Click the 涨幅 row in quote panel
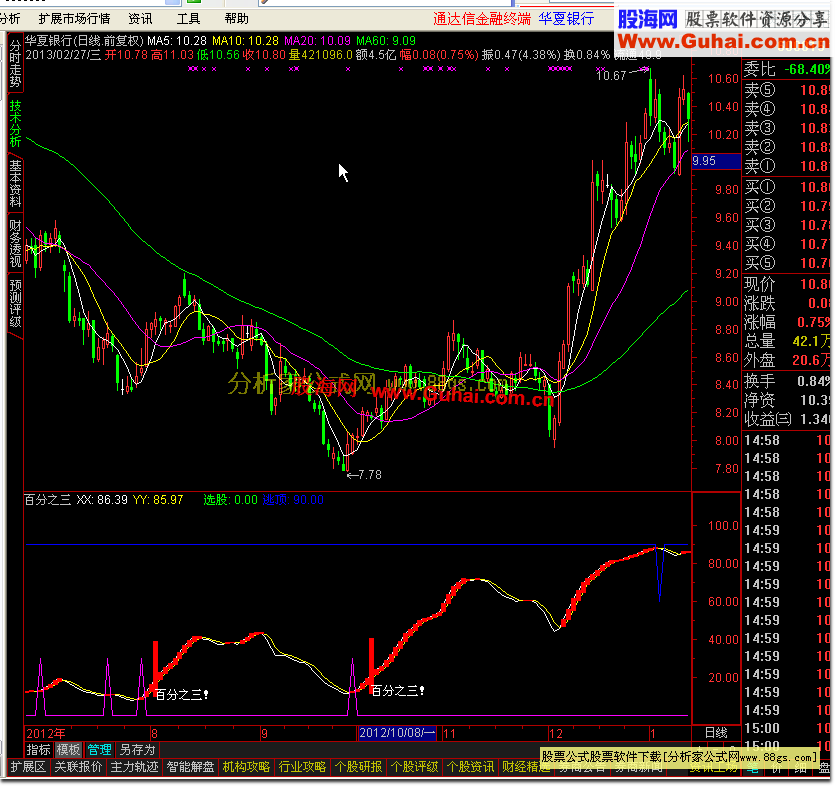 [786, 323]
